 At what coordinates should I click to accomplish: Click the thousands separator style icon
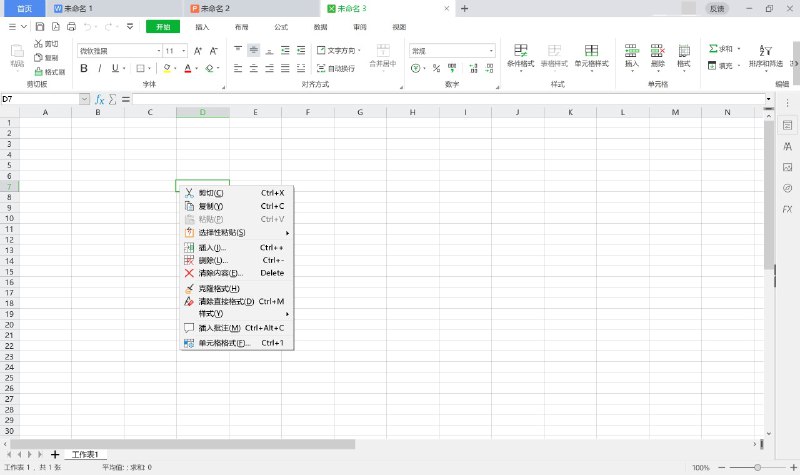point(452,68)
